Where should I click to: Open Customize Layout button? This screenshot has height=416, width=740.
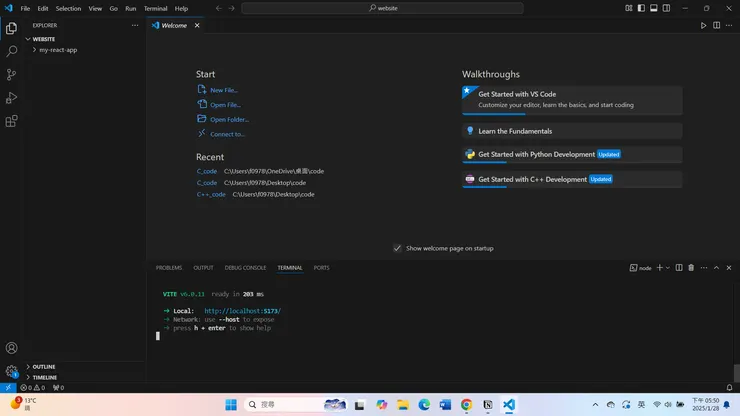tap(629, 8)
